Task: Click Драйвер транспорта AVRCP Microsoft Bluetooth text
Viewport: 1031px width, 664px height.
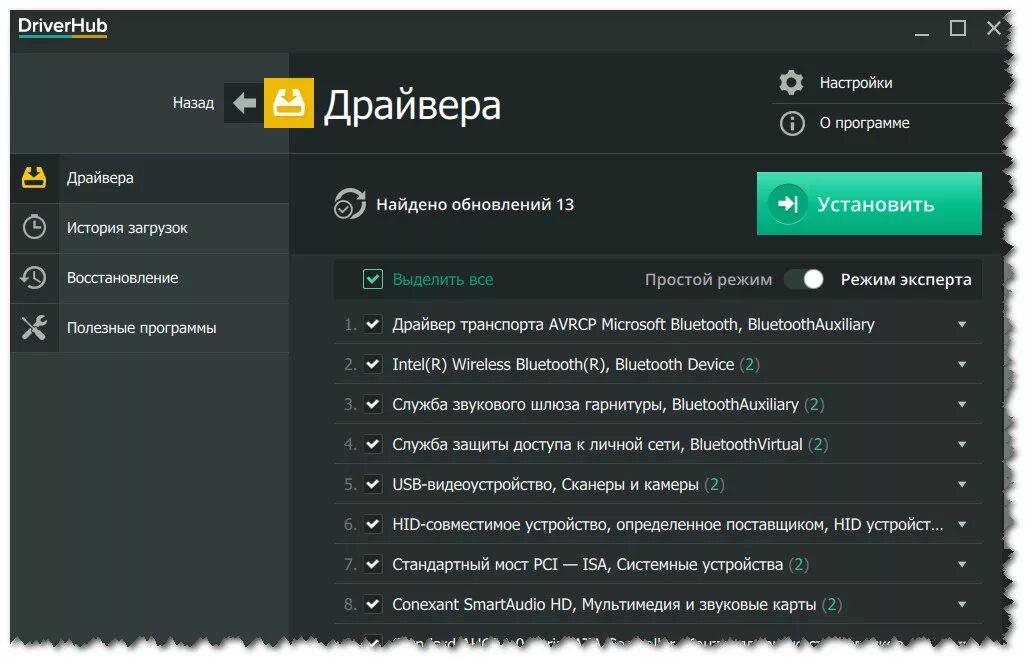Action: point(633,324)
